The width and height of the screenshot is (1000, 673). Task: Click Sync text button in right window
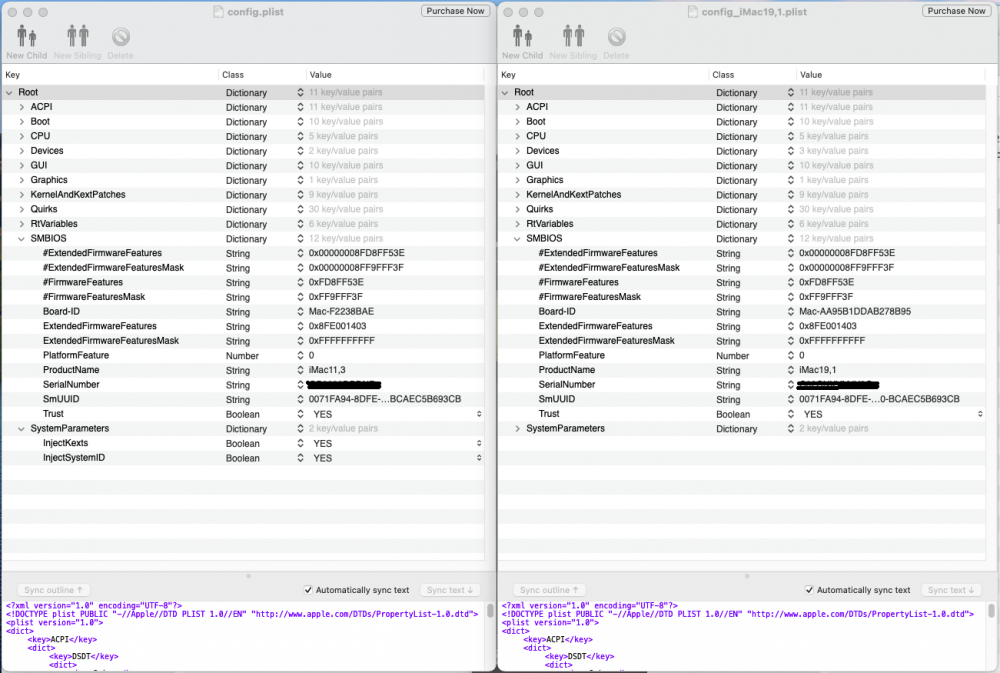tap(951, 590)
